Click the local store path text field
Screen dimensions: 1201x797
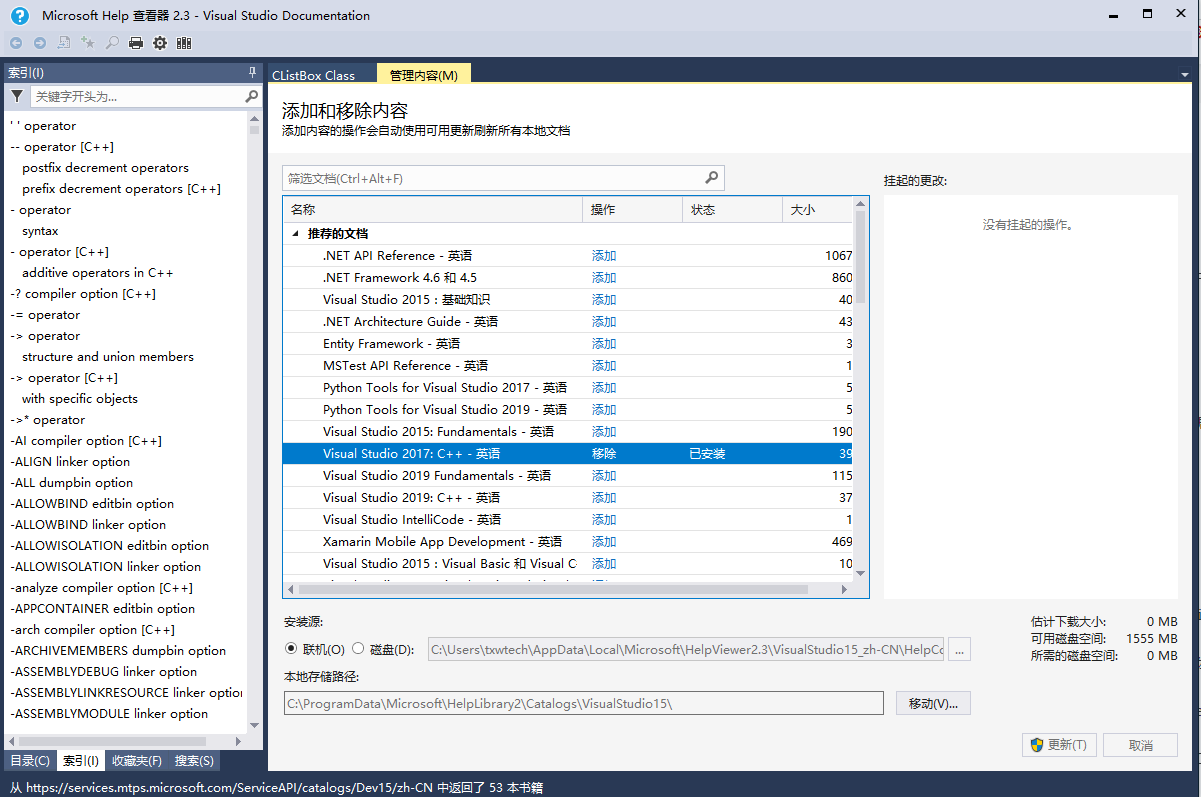584,703
